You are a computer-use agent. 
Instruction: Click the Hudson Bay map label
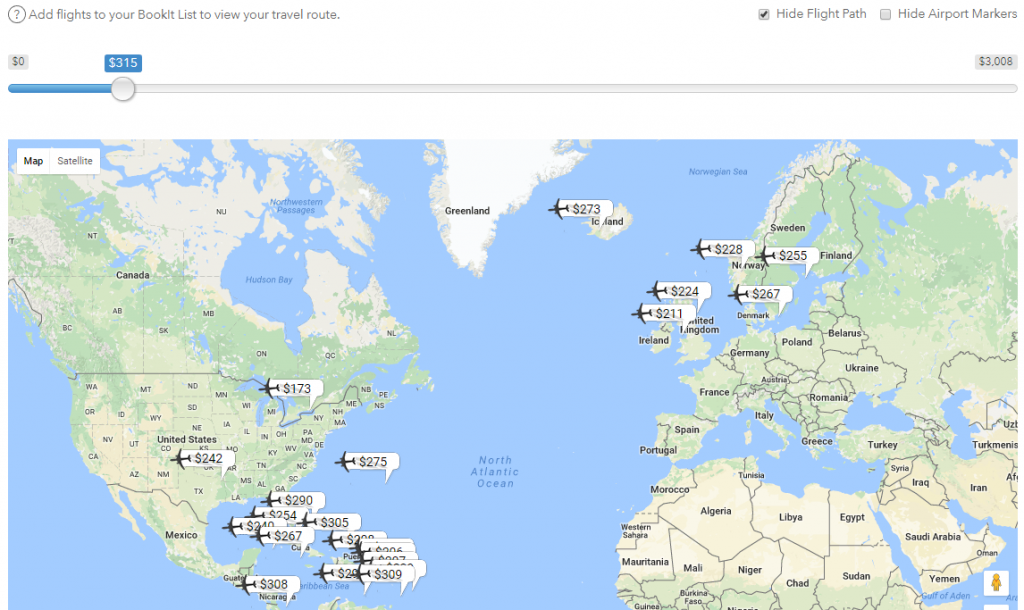tap(268, 280)
